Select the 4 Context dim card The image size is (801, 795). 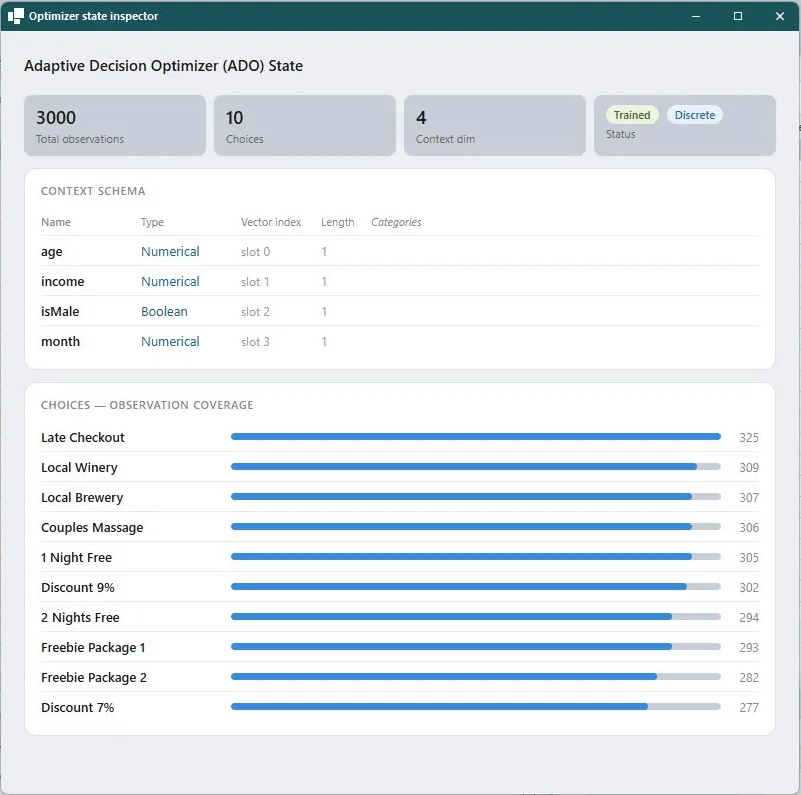[x=495, y=125]
